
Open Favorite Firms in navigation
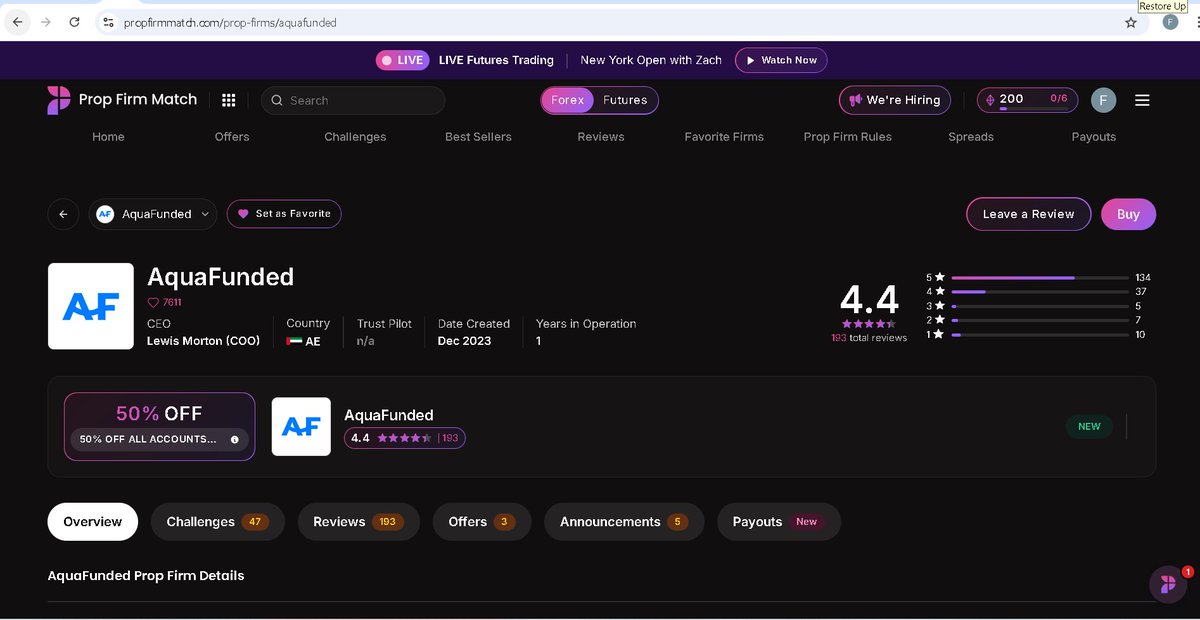tap(724, 137)
